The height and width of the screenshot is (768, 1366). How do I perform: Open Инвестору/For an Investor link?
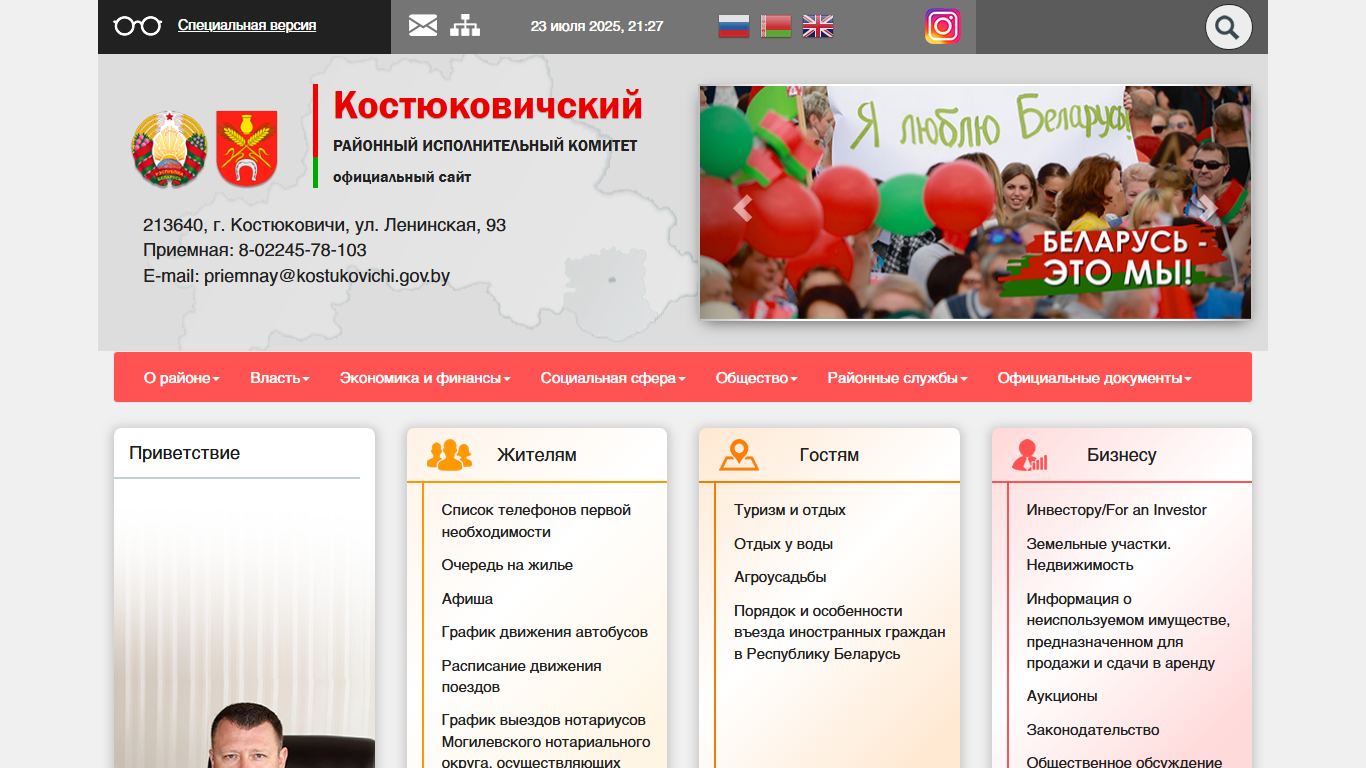(x=1116, y=510)
